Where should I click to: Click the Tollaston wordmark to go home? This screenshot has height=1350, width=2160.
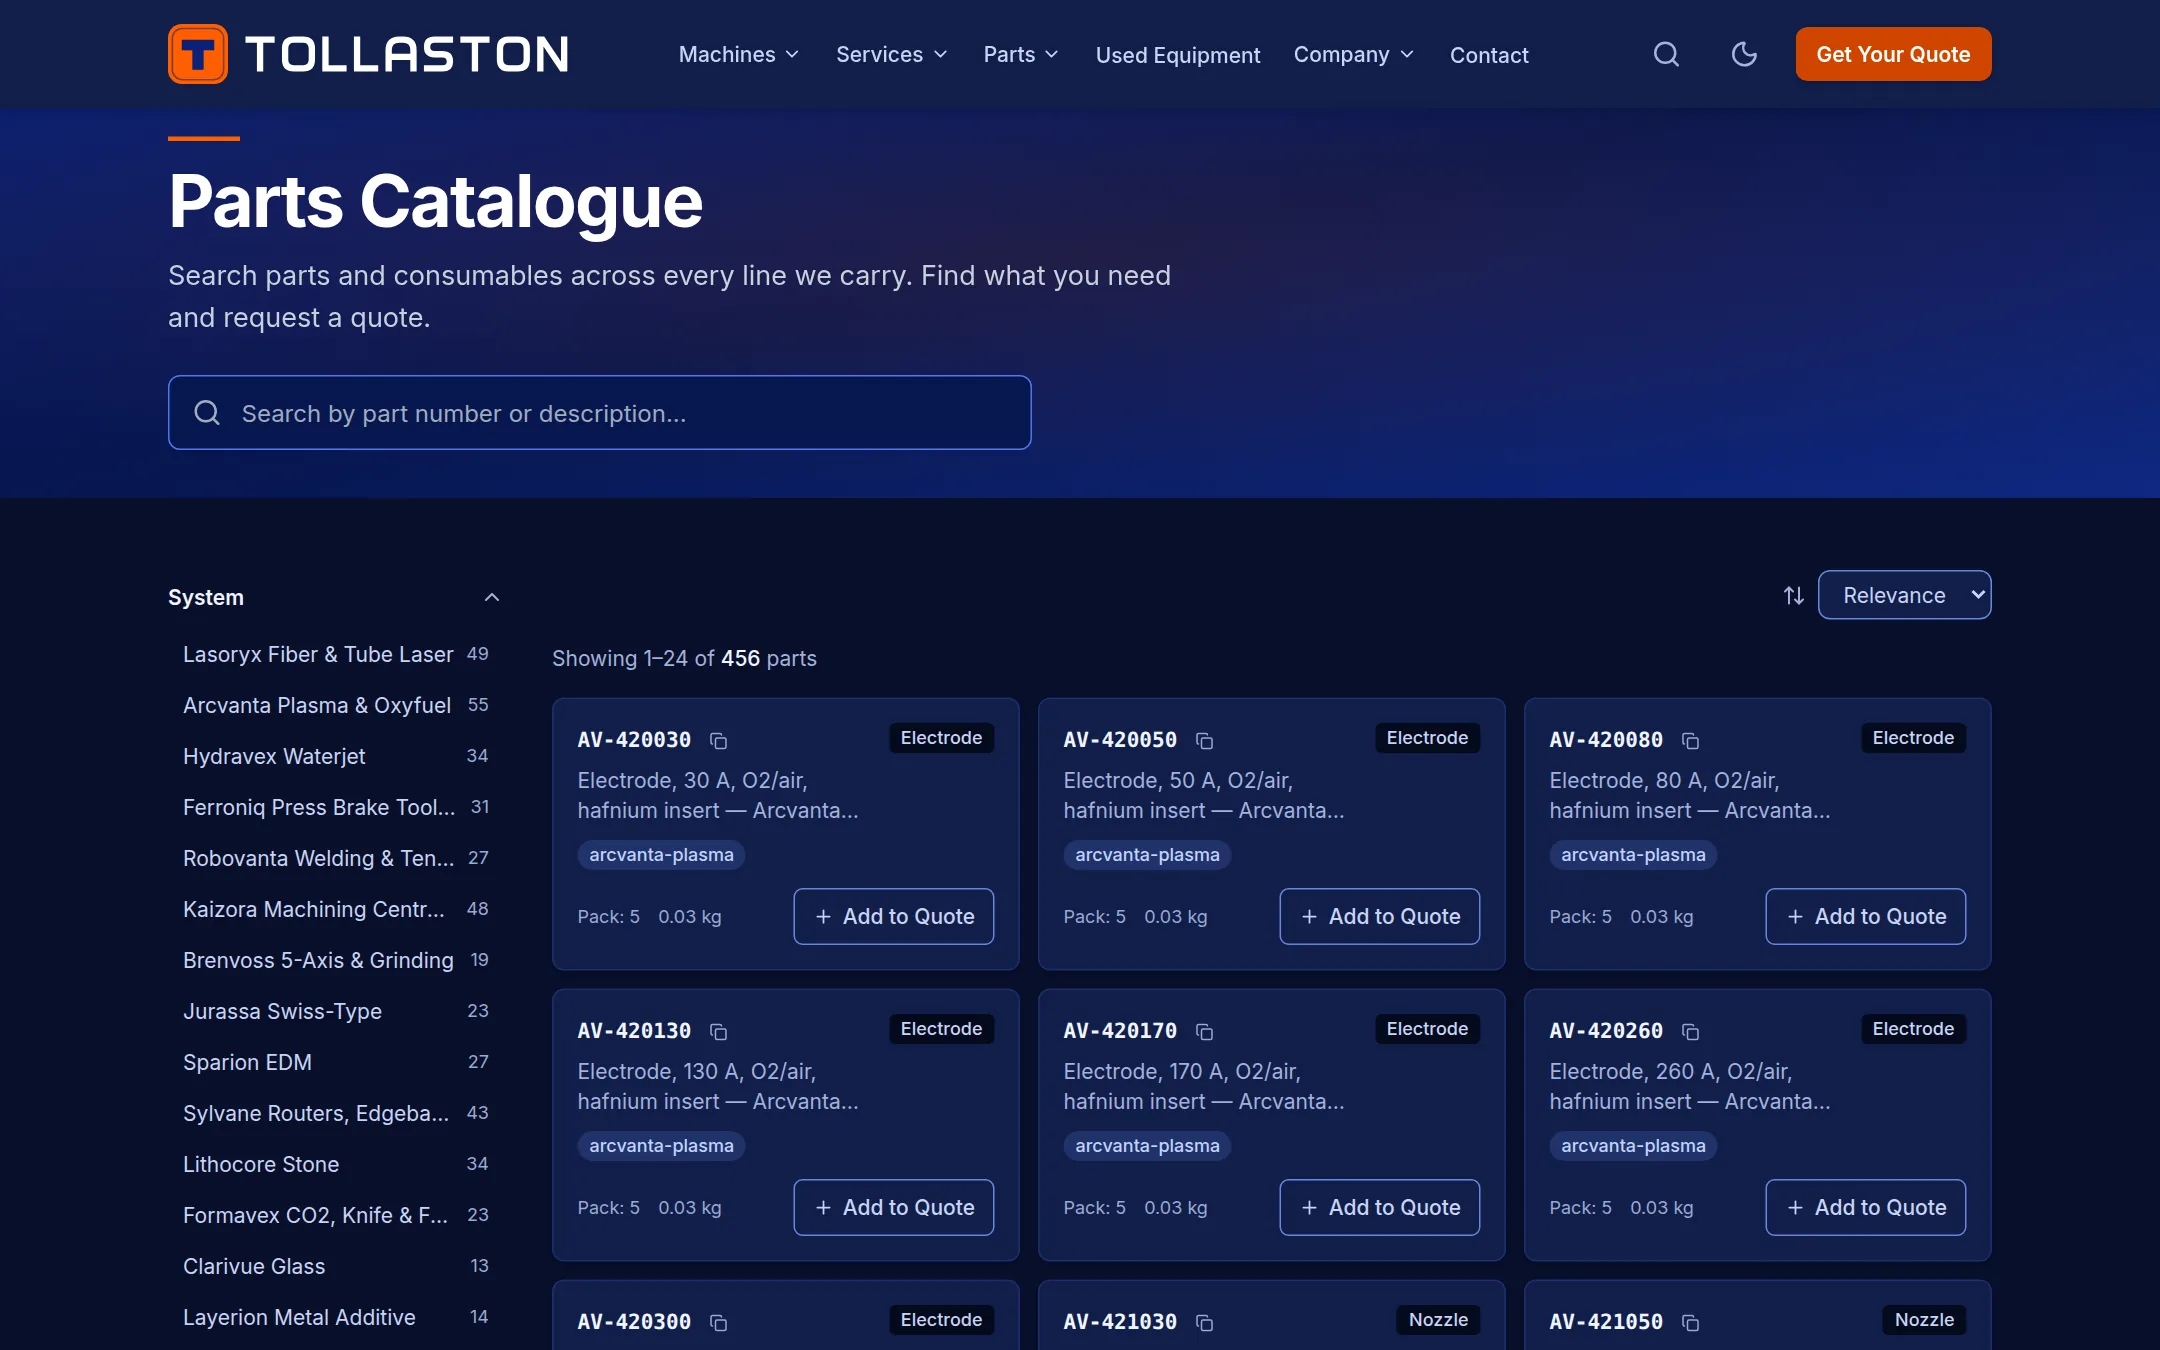click(x=407, y=54)
